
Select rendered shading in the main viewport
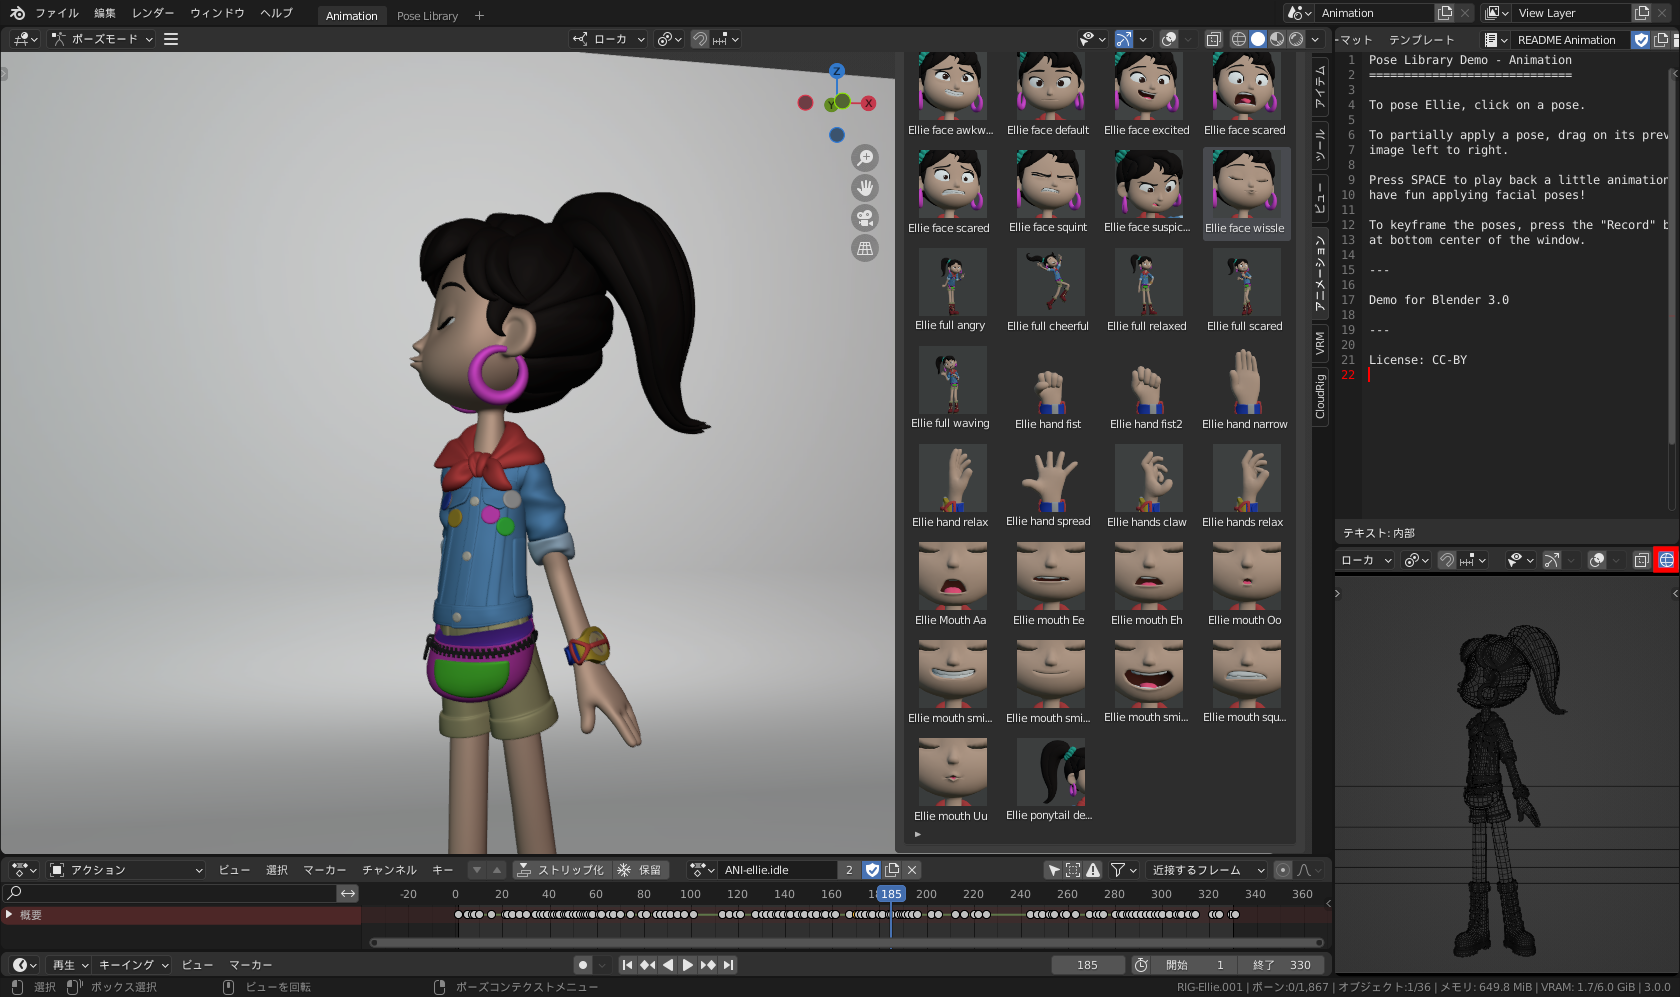[x=1296, y=39]
